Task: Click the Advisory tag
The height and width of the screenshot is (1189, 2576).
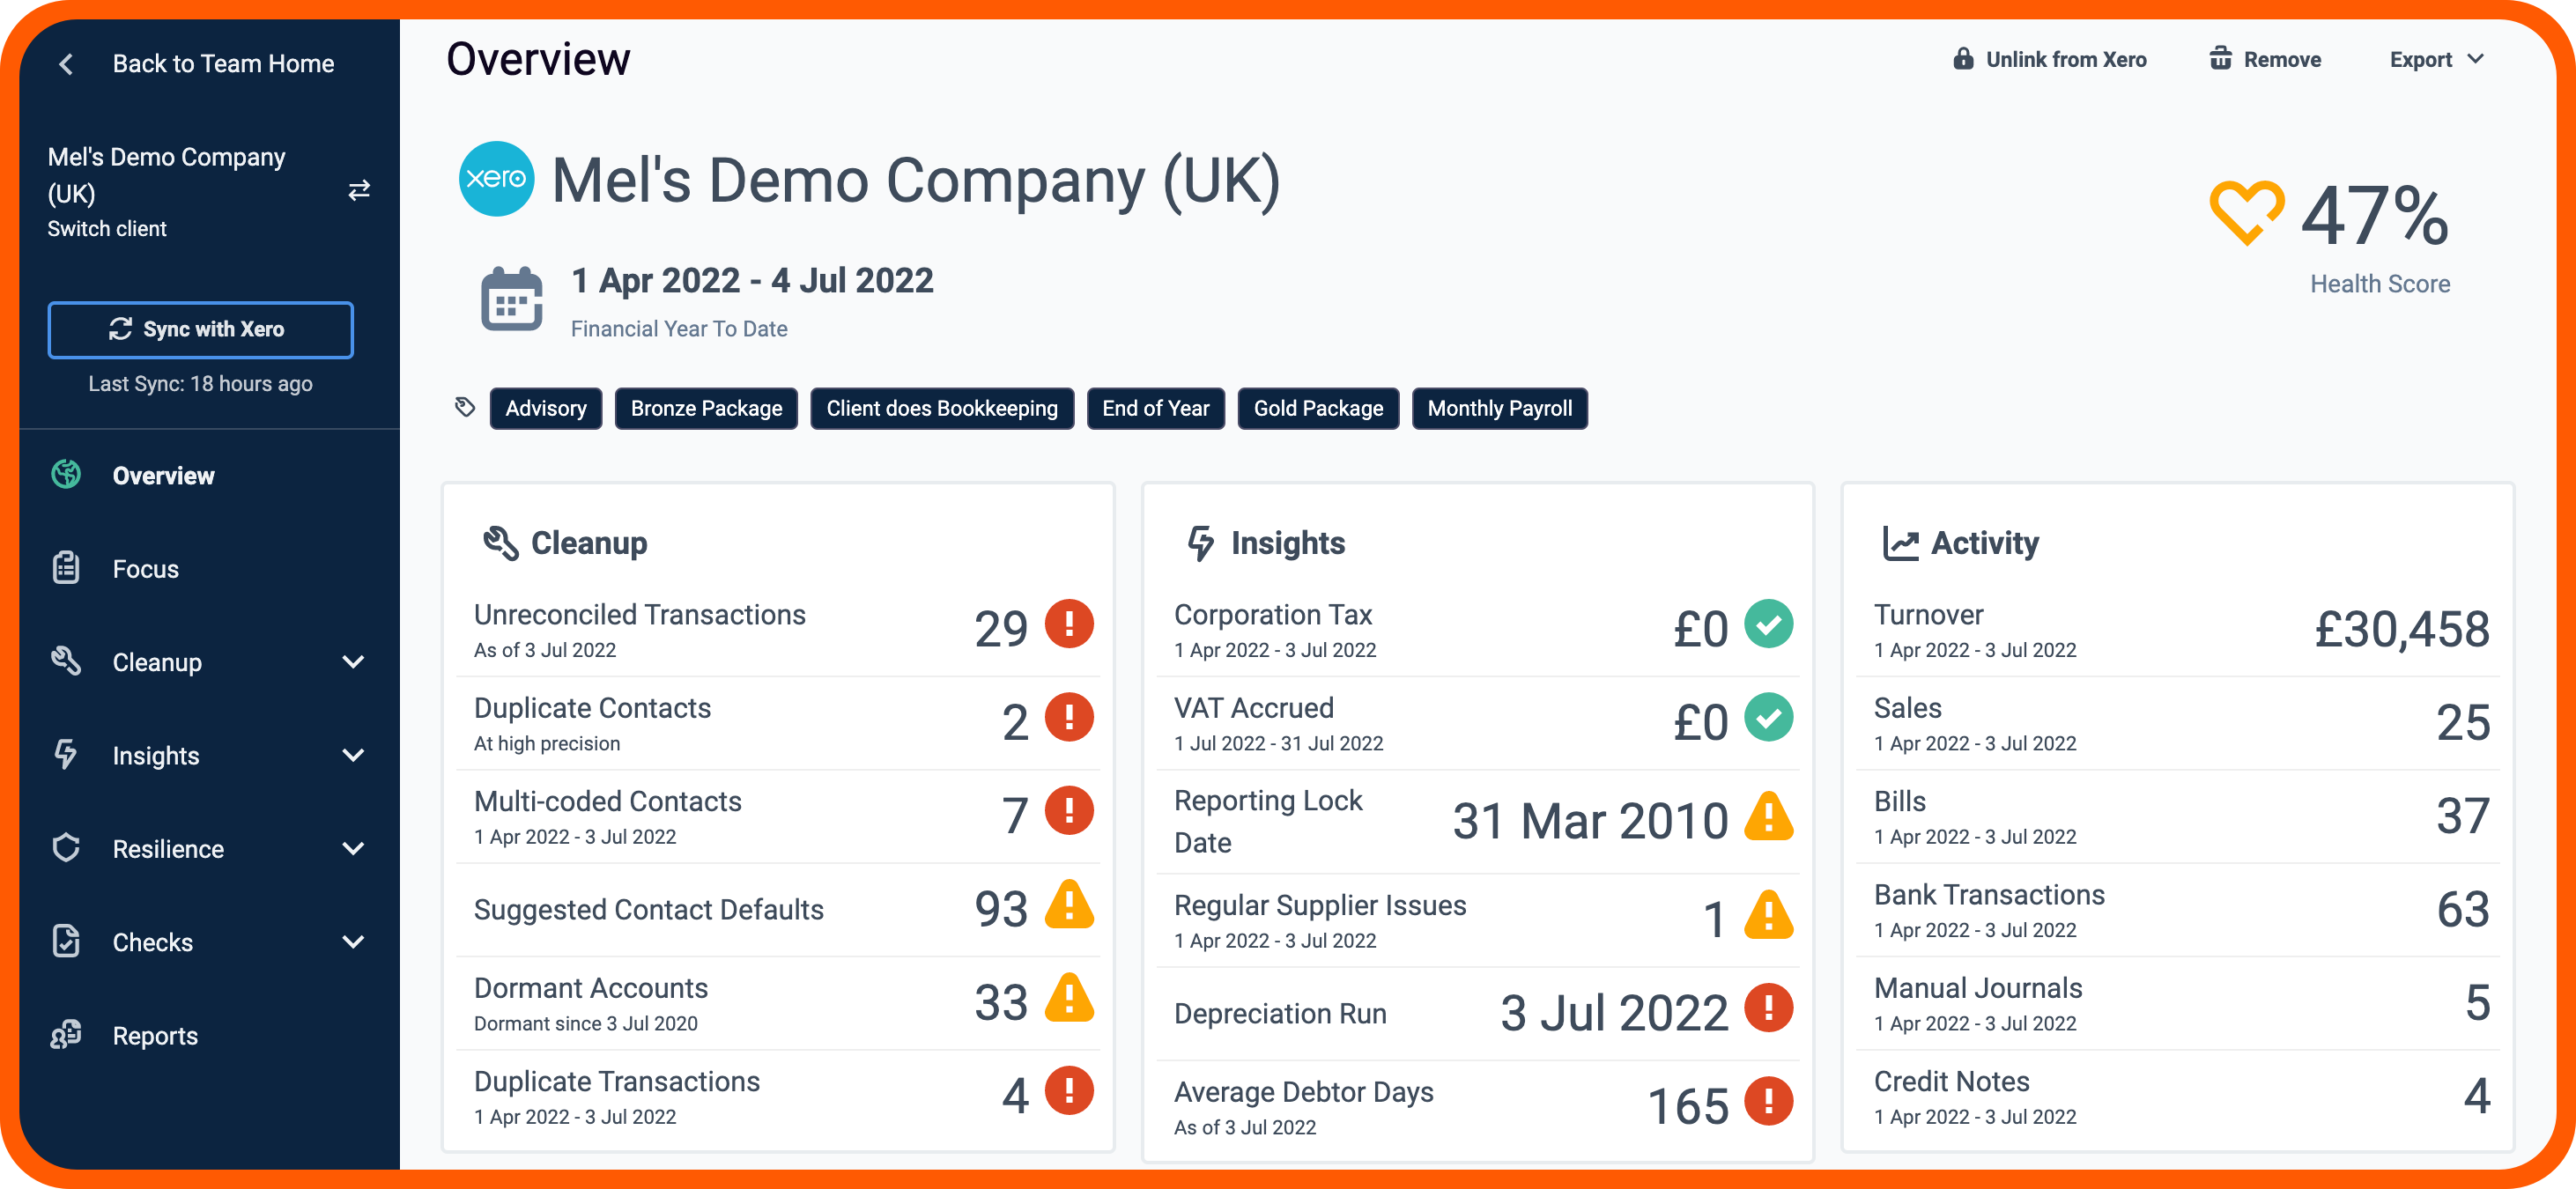Action: (546, 408)
